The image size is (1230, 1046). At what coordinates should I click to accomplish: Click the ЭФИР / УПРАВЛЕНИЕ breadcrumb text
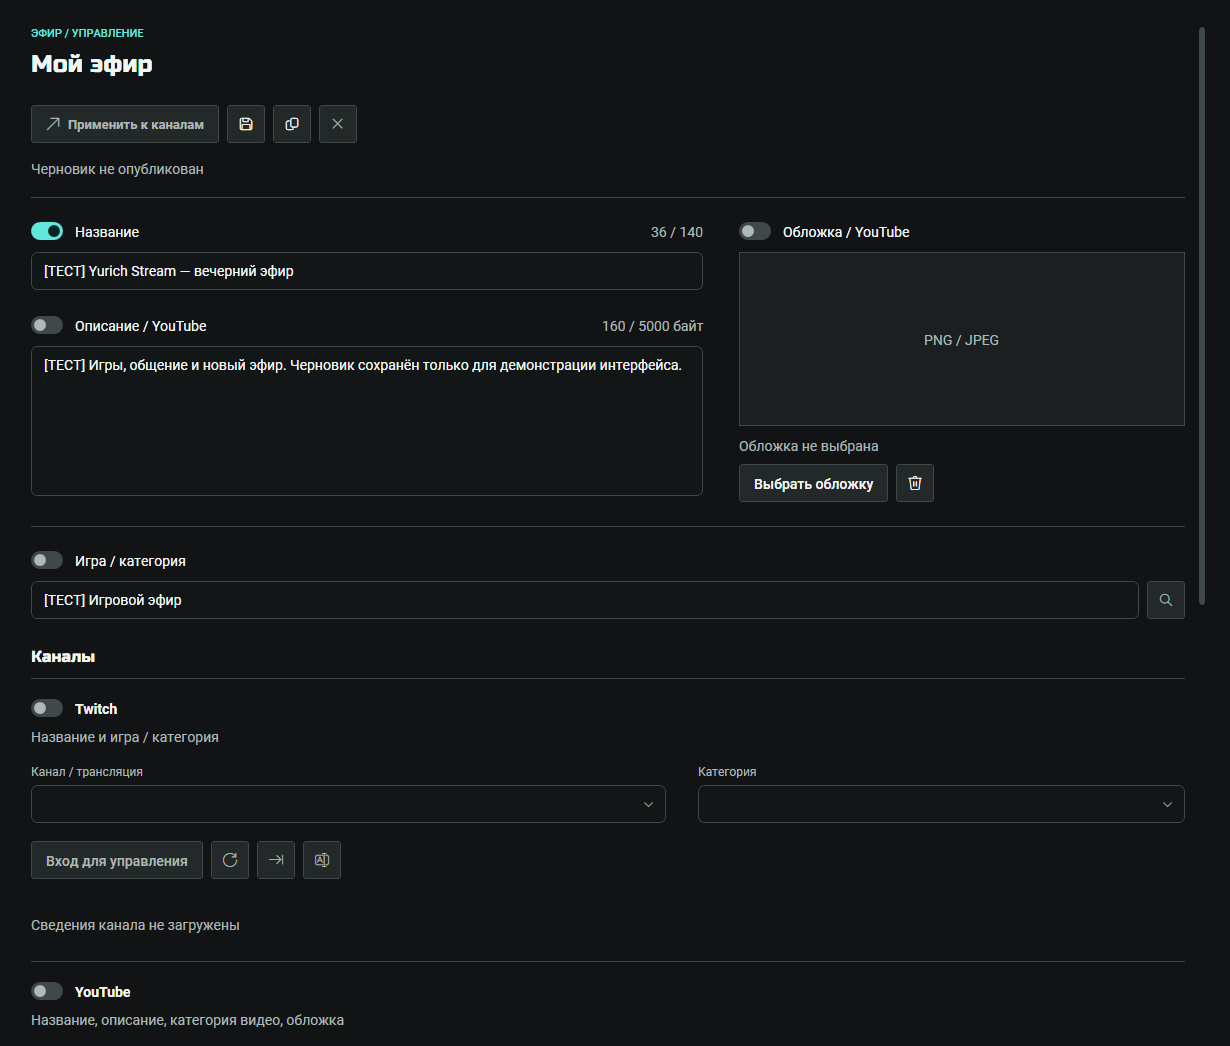pyautogui.click(x=87, y=33)
